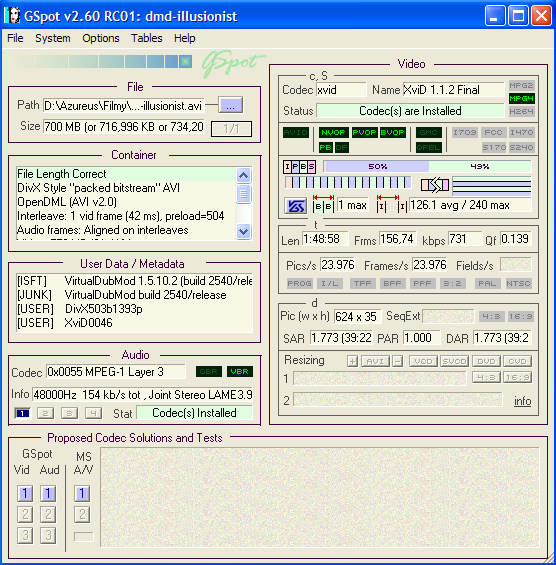This screenshot has height=565, width=556.
Task: Click the TFF field order indicator
Action: pos(362,284)
